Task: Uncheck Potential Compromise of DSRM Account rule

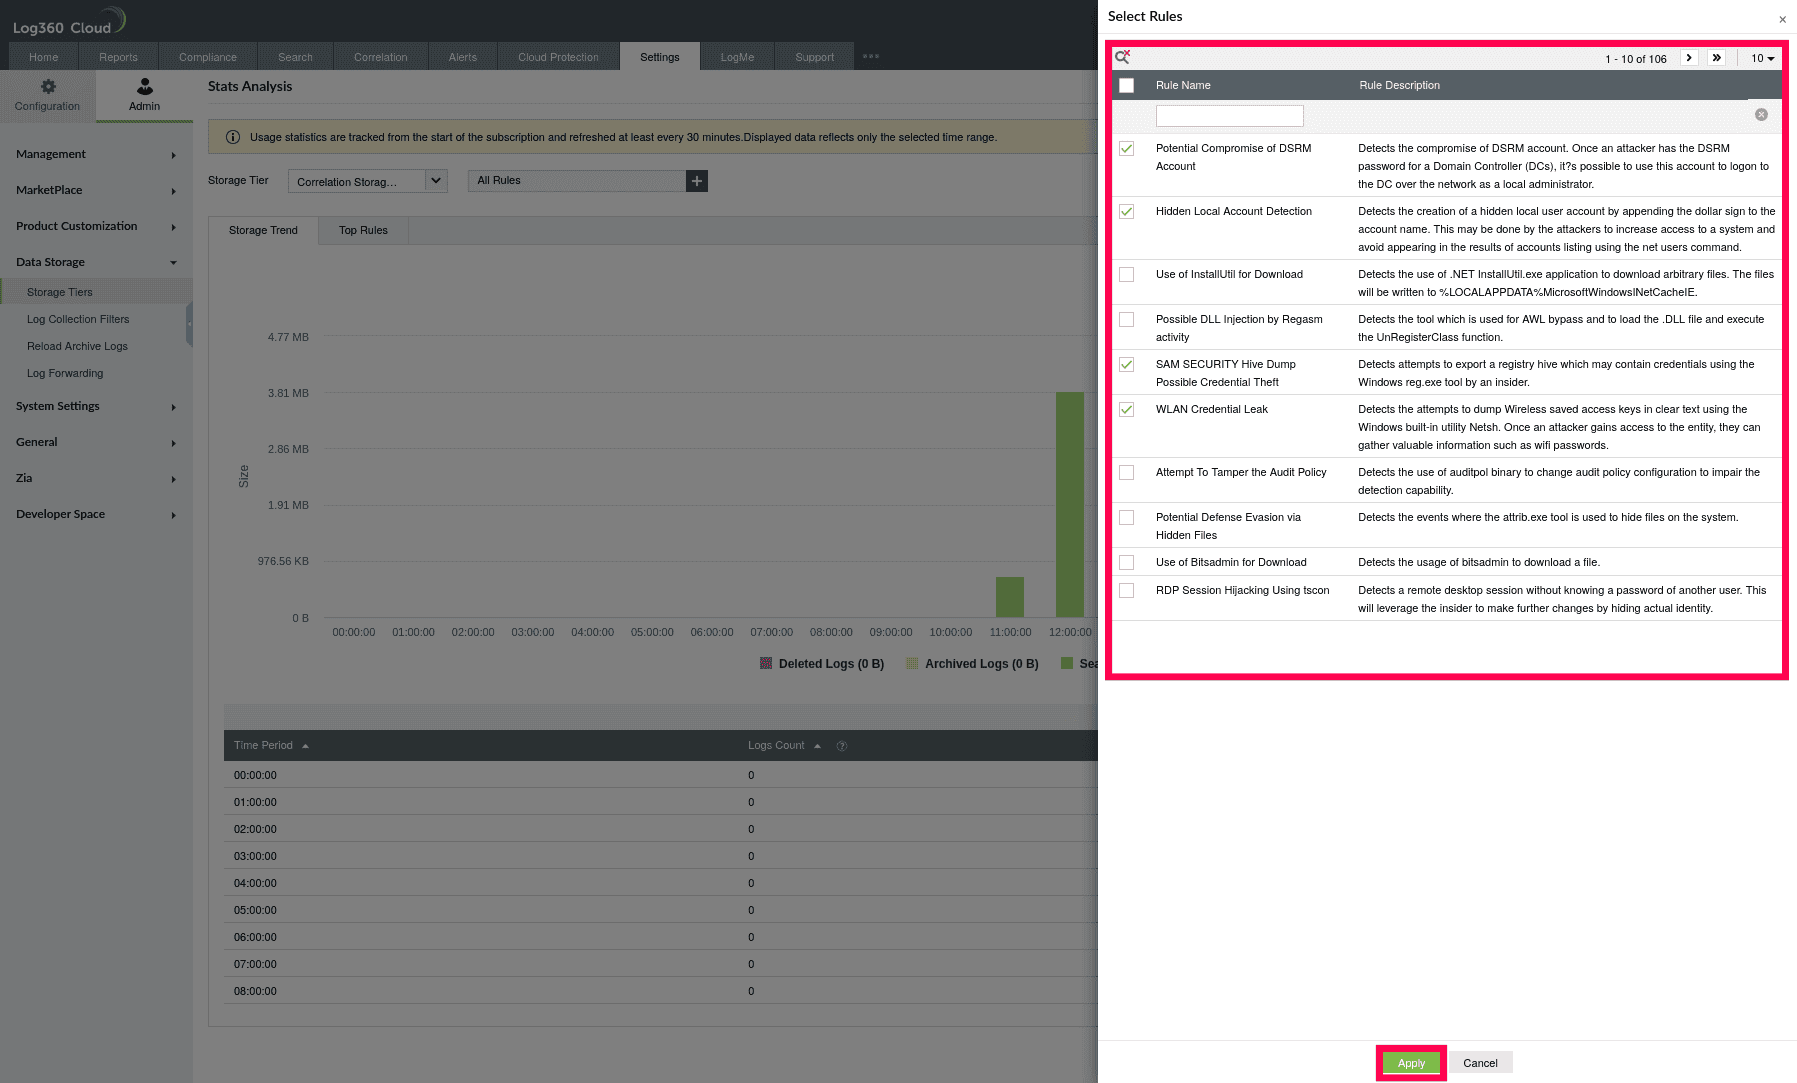Action: pyautogui.click(x=1127, y=149)
